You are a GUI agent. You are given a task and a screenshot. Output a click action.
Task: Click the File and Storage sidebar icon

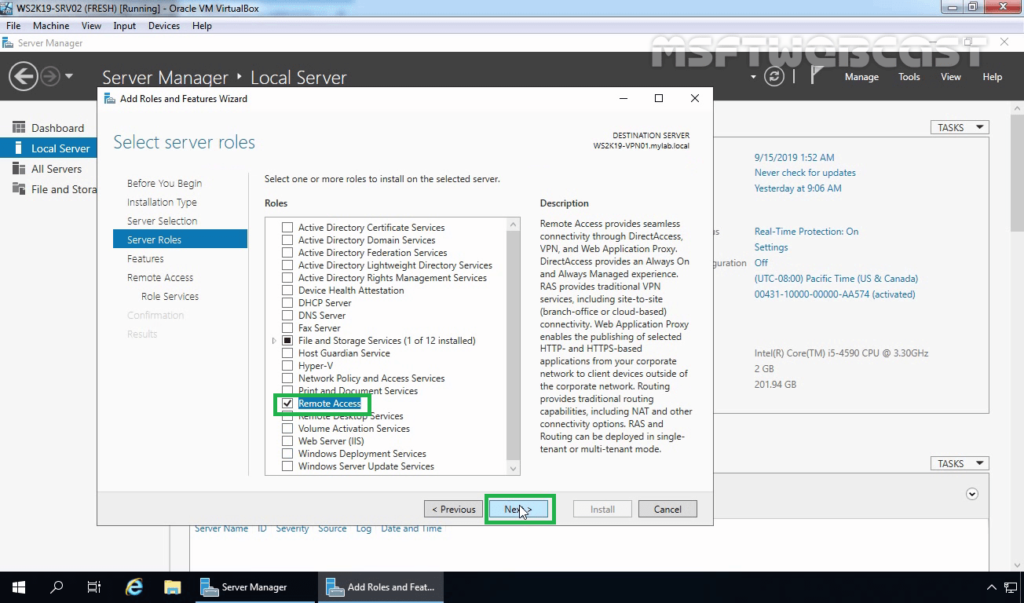(x=19, y=189)
